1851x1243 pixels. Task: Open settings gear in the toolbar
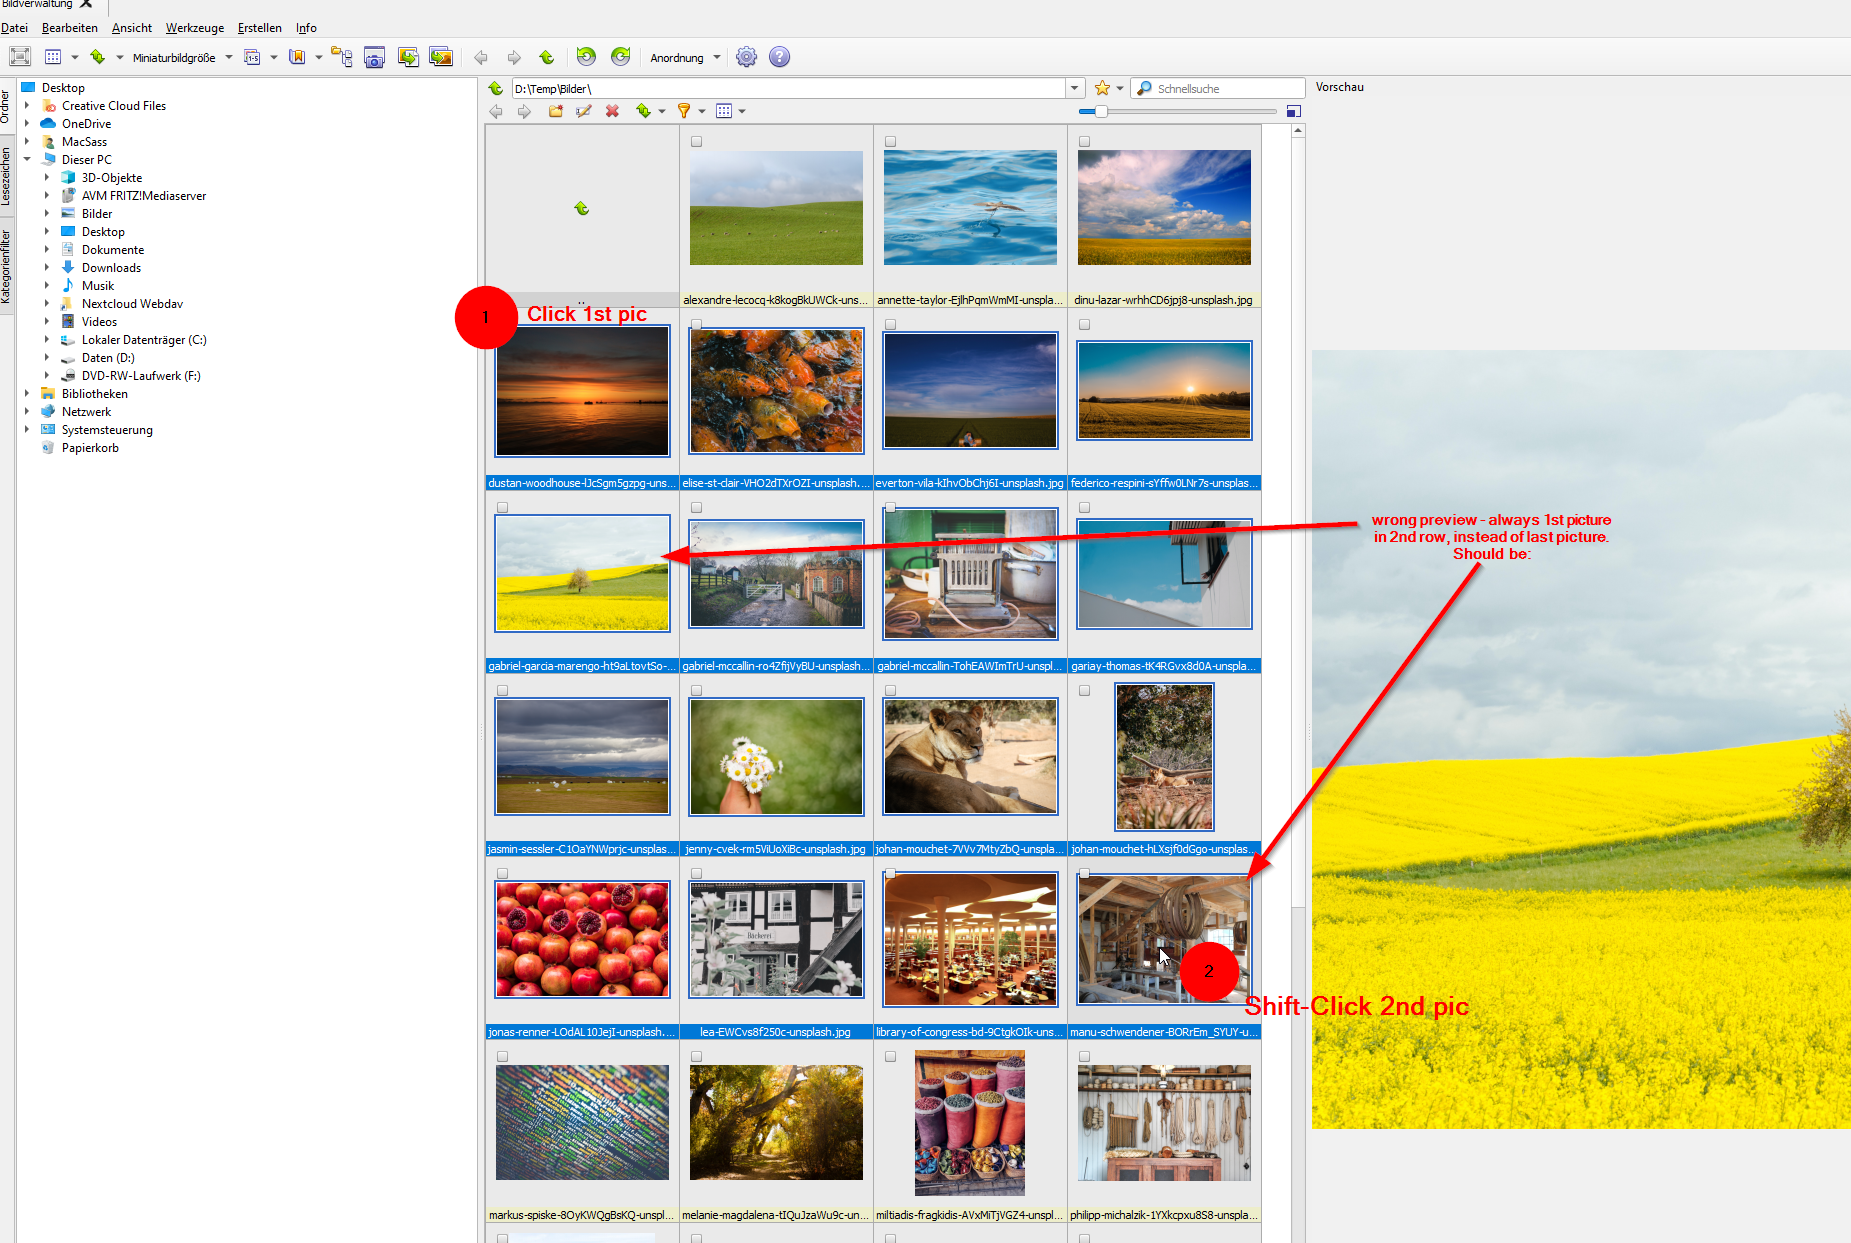pyautogui.click(x=746, y=57)
